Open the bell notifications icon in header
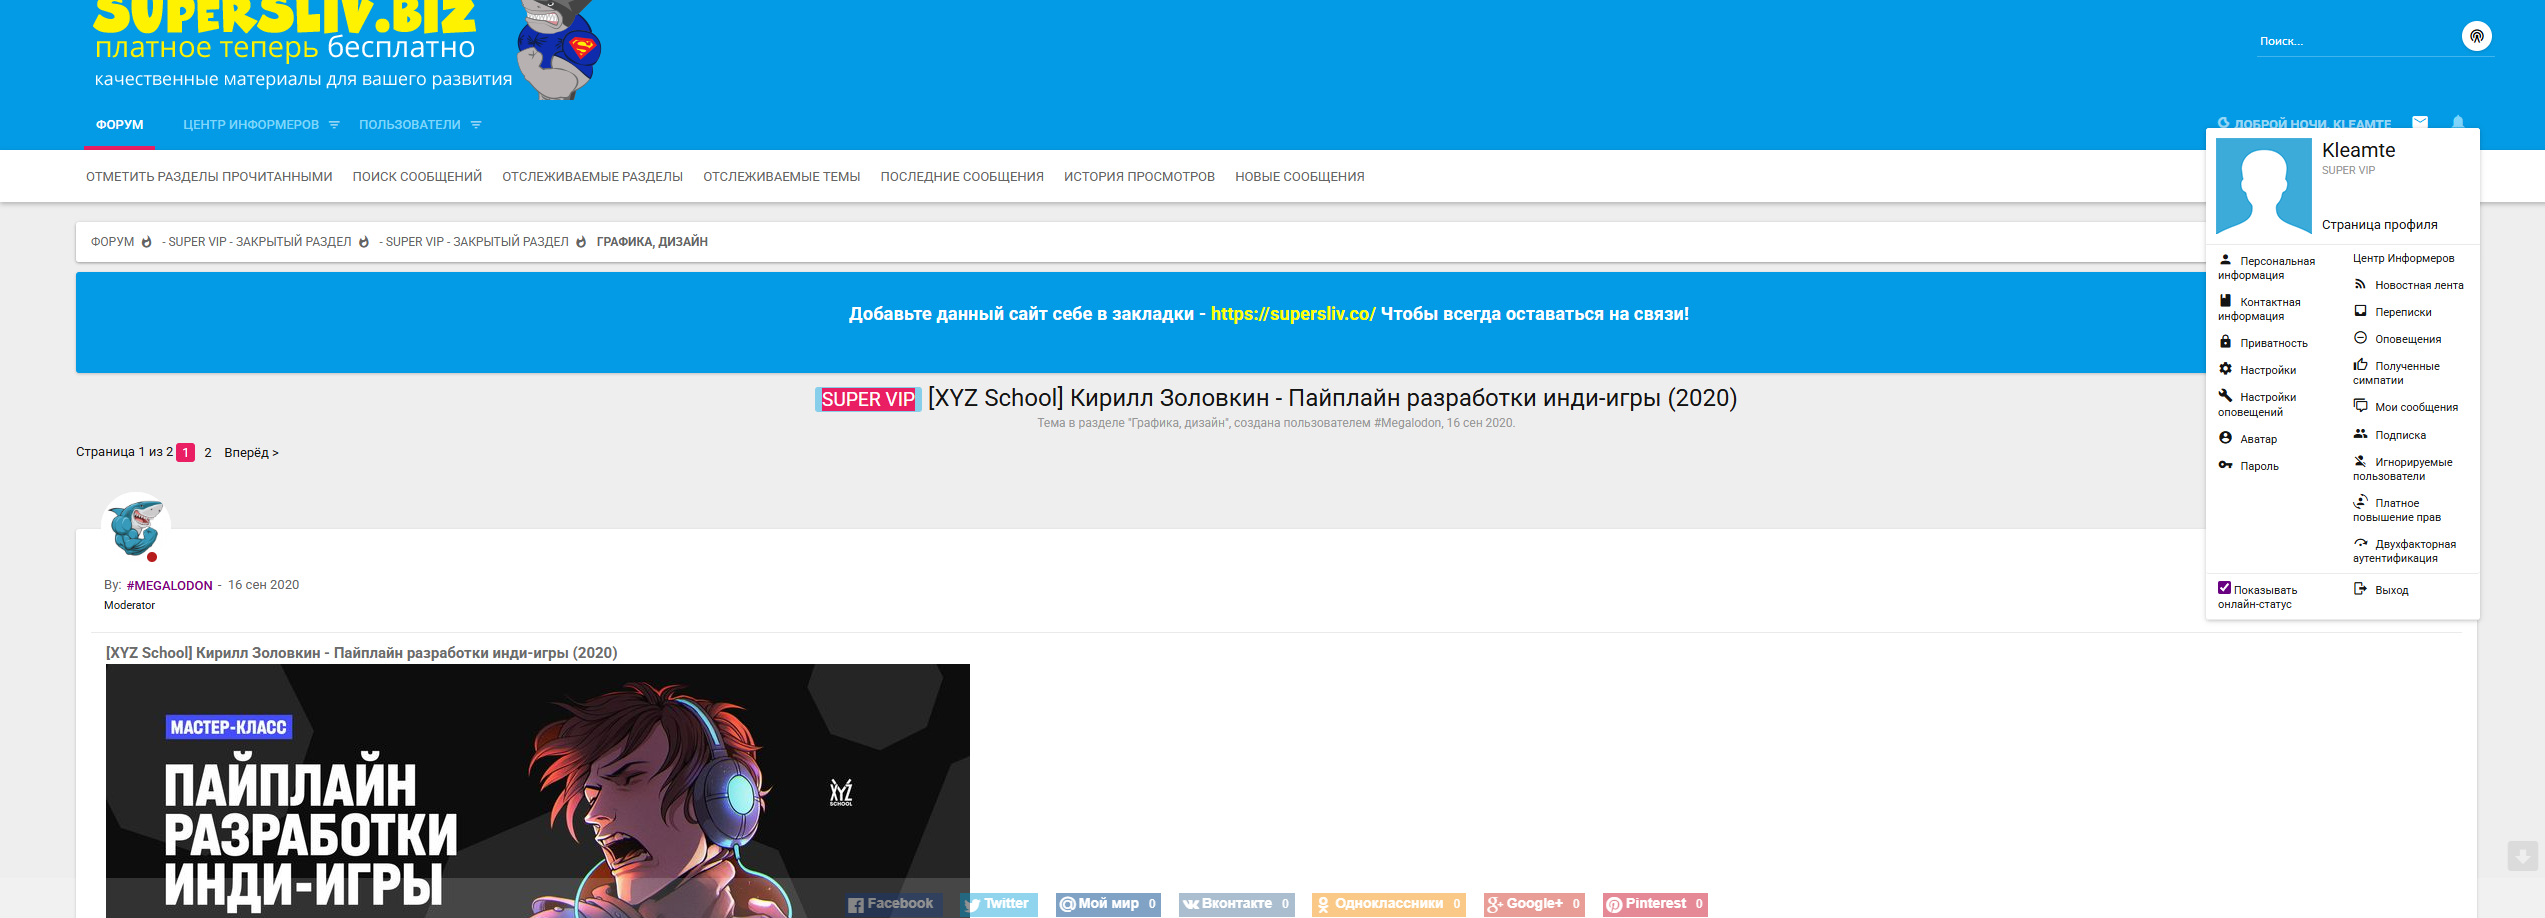Viewport: 2545px width, 918px height. click(x=2458, y=123)
